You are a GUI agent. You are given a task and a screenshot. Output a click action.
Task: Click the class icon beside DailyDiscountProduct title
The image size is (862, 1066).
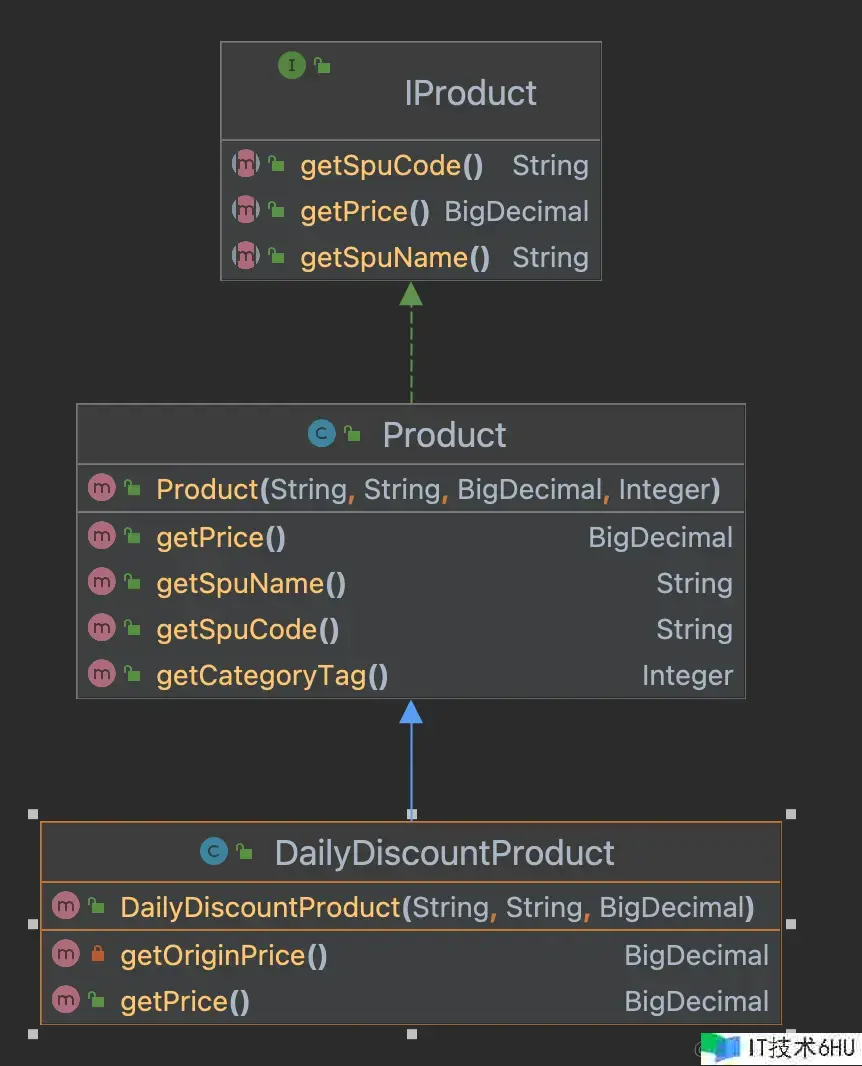click(x=214, y=852)
